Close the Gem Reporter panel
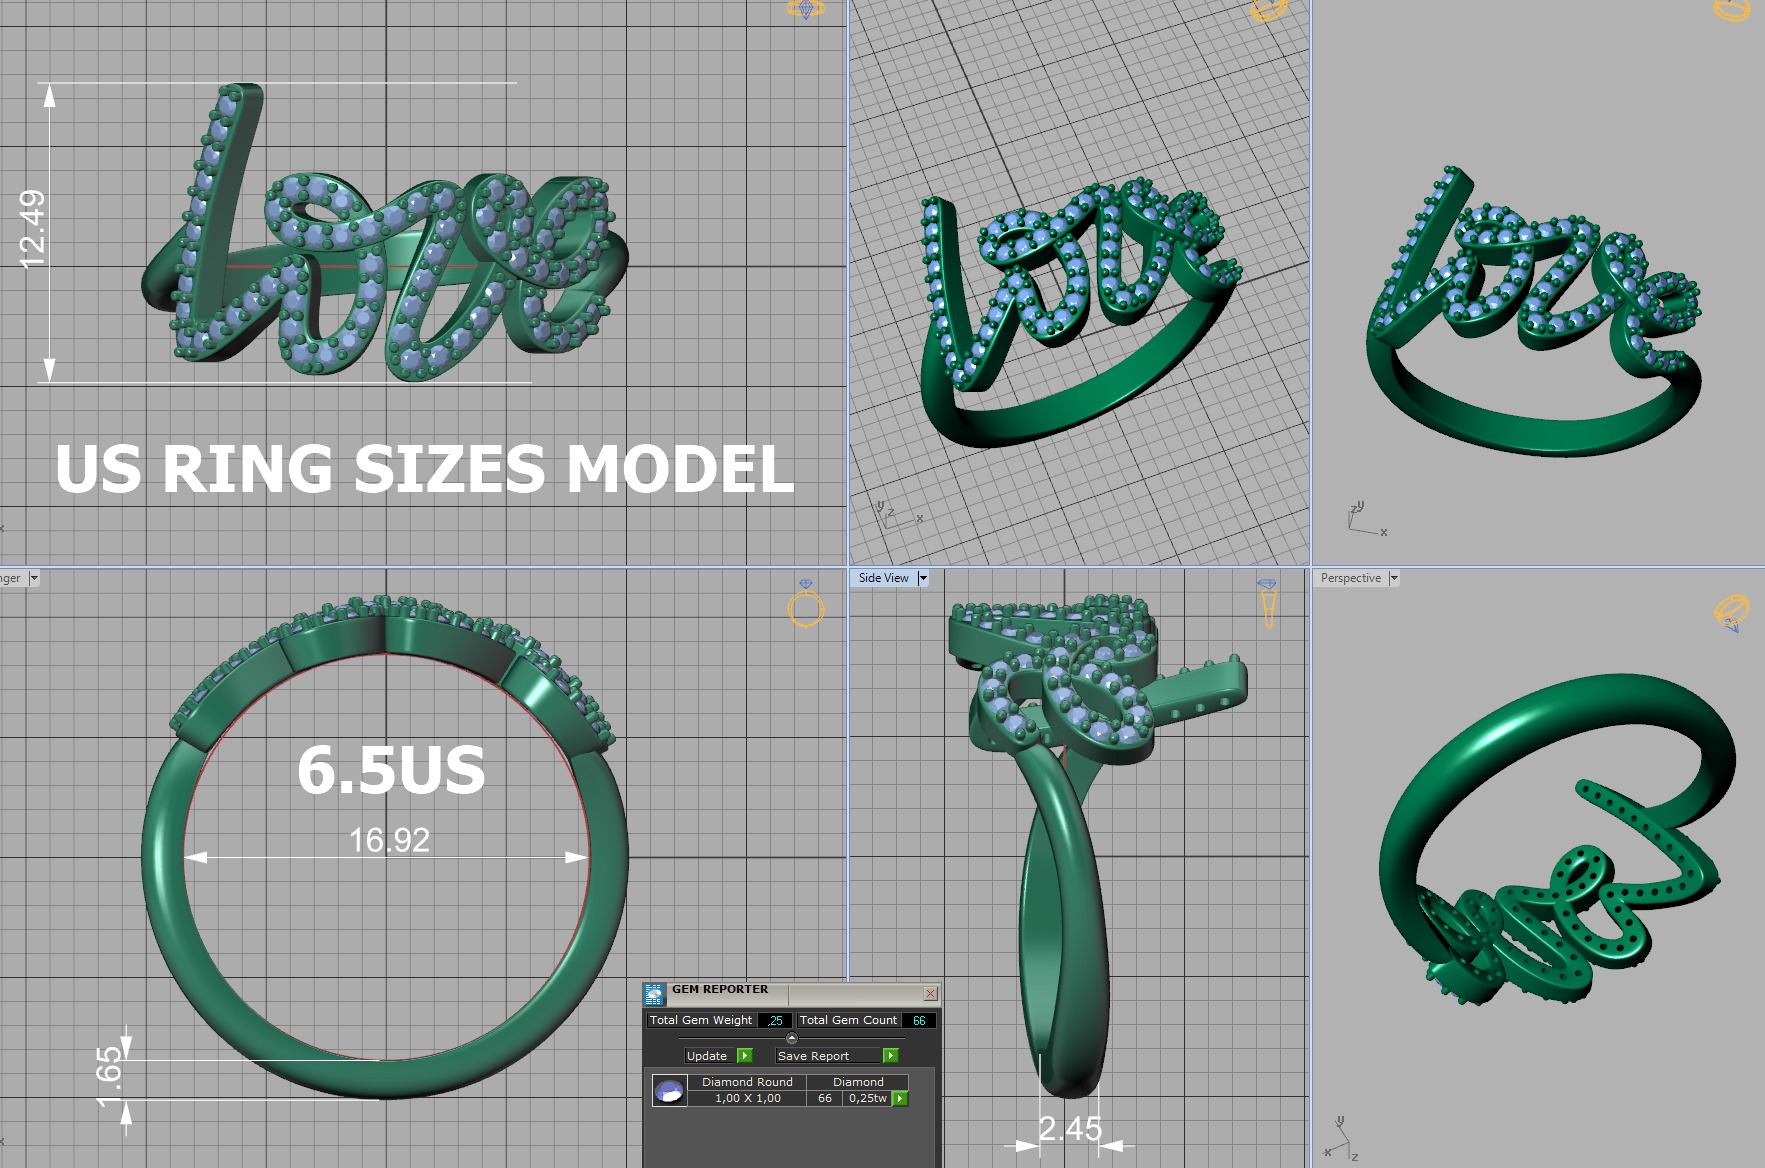 [930, 993]
